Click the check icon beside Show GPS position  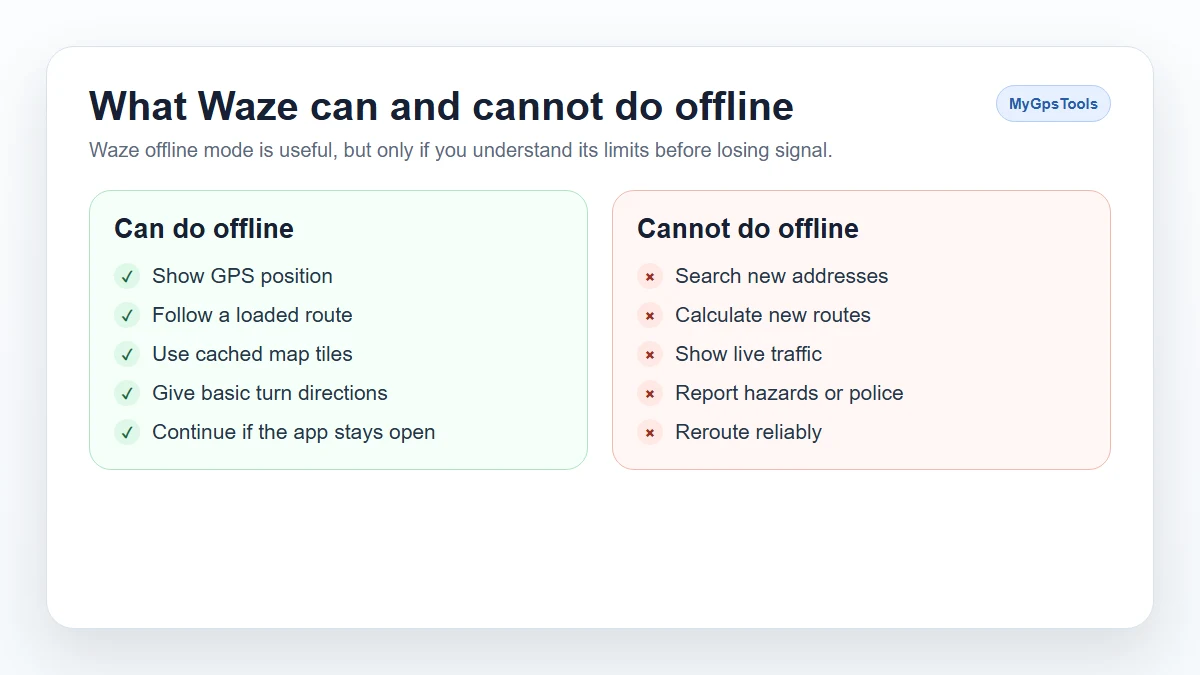[x=127, y=276]
